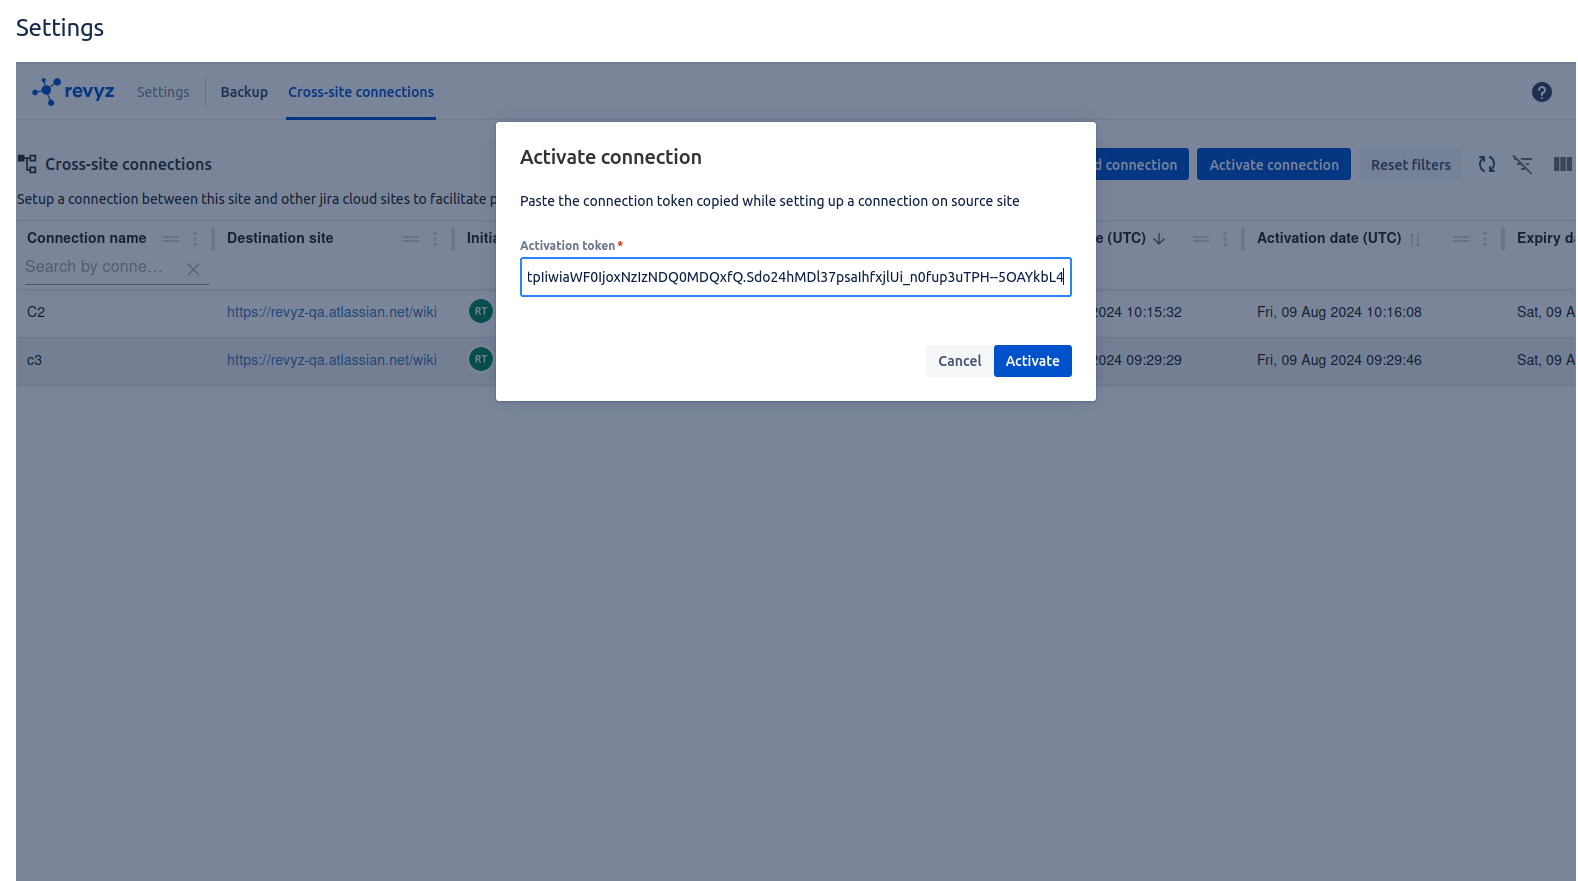
Task: Open Connection name column options menu
Action: [195, 239]
